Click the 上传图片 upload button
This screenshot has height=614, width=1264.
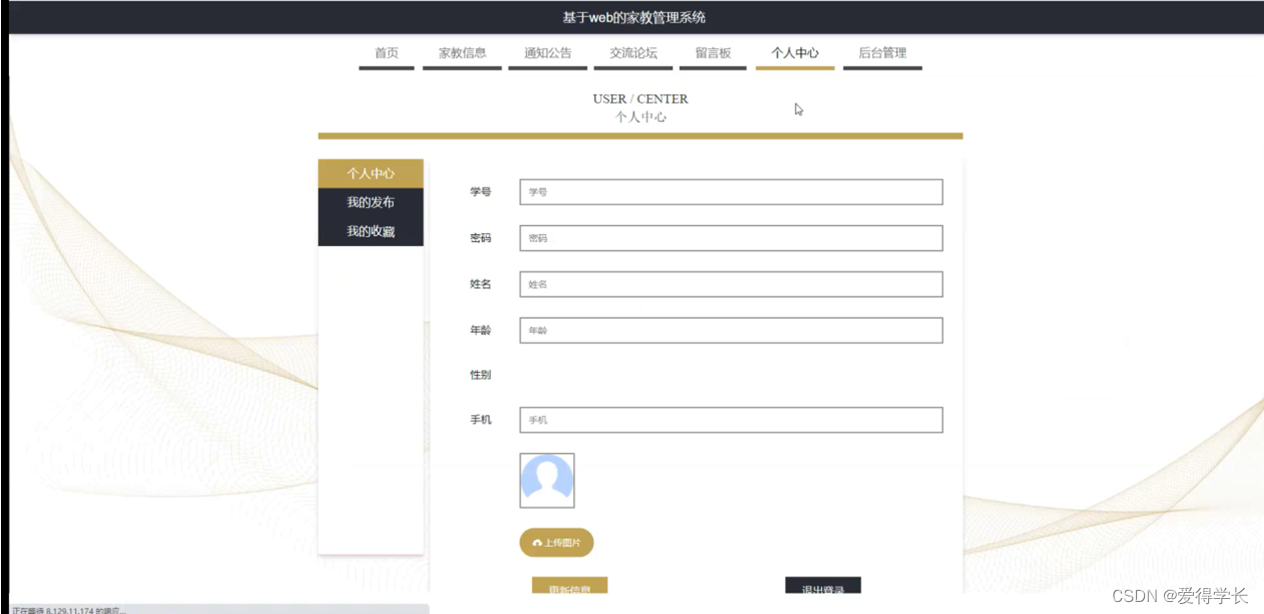[557, 543]
